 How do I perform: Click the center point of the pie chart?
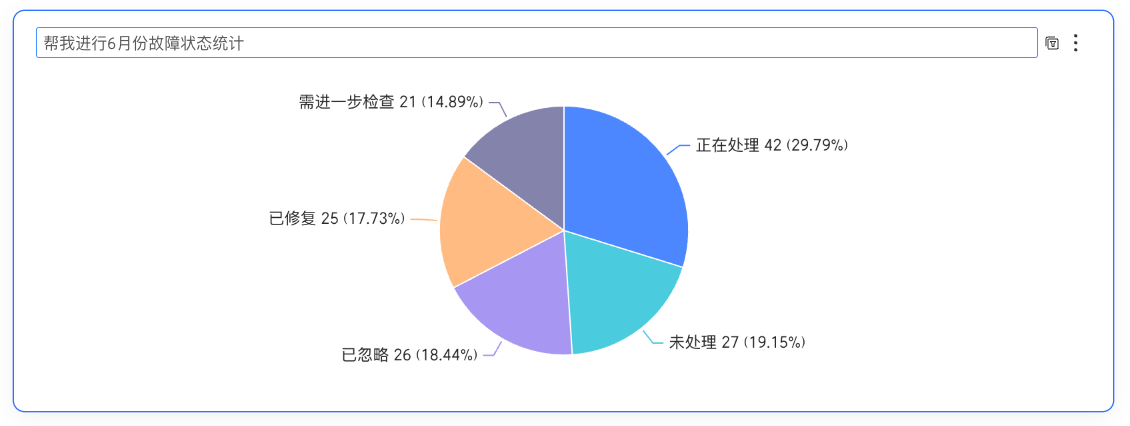tap(564, 231)
